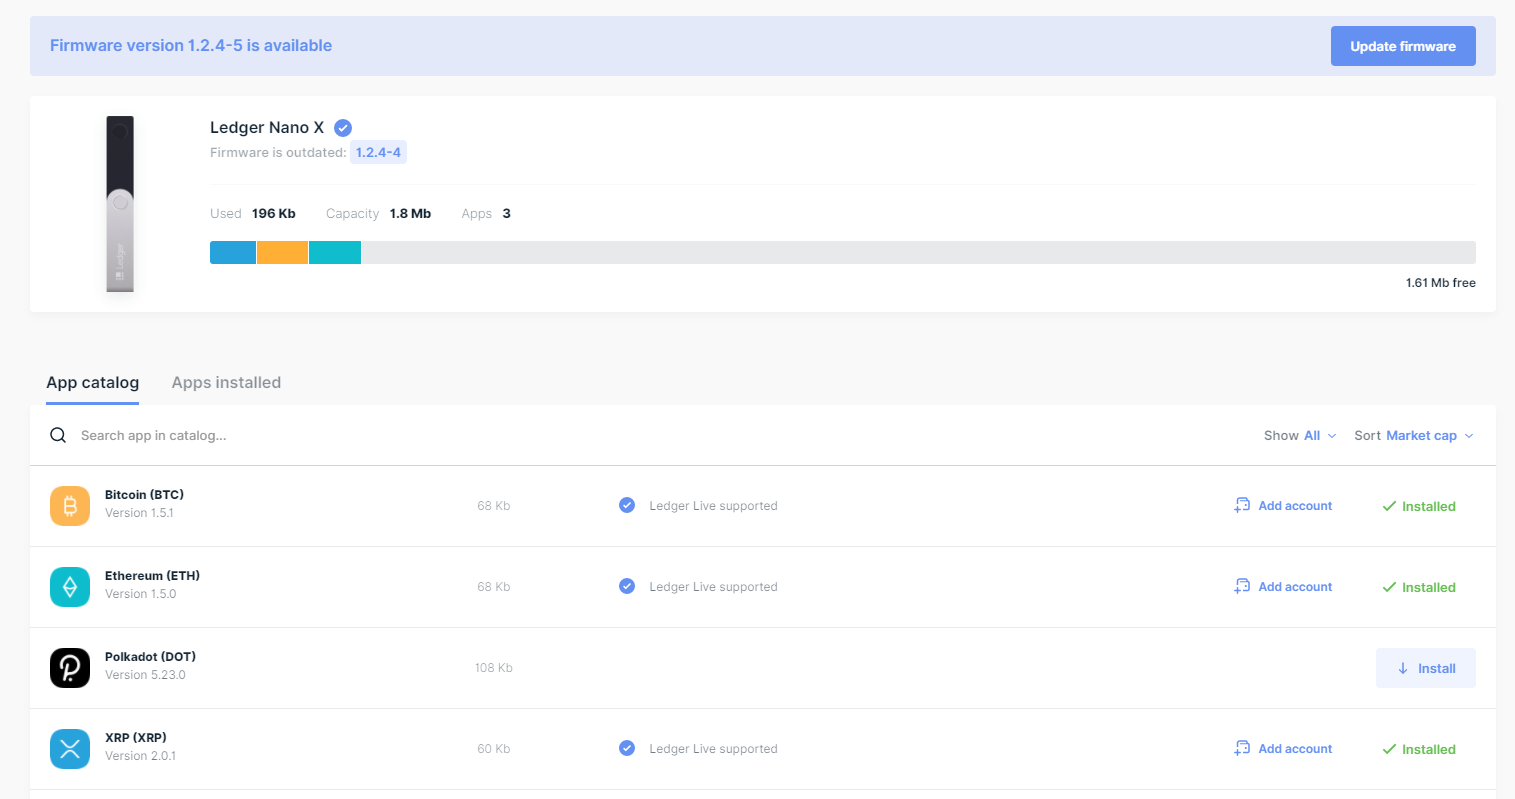Click the XRP (XRP) app name
Image resolution: width=1515 pixels, height=799 pixels.
[x=136, y=738]
